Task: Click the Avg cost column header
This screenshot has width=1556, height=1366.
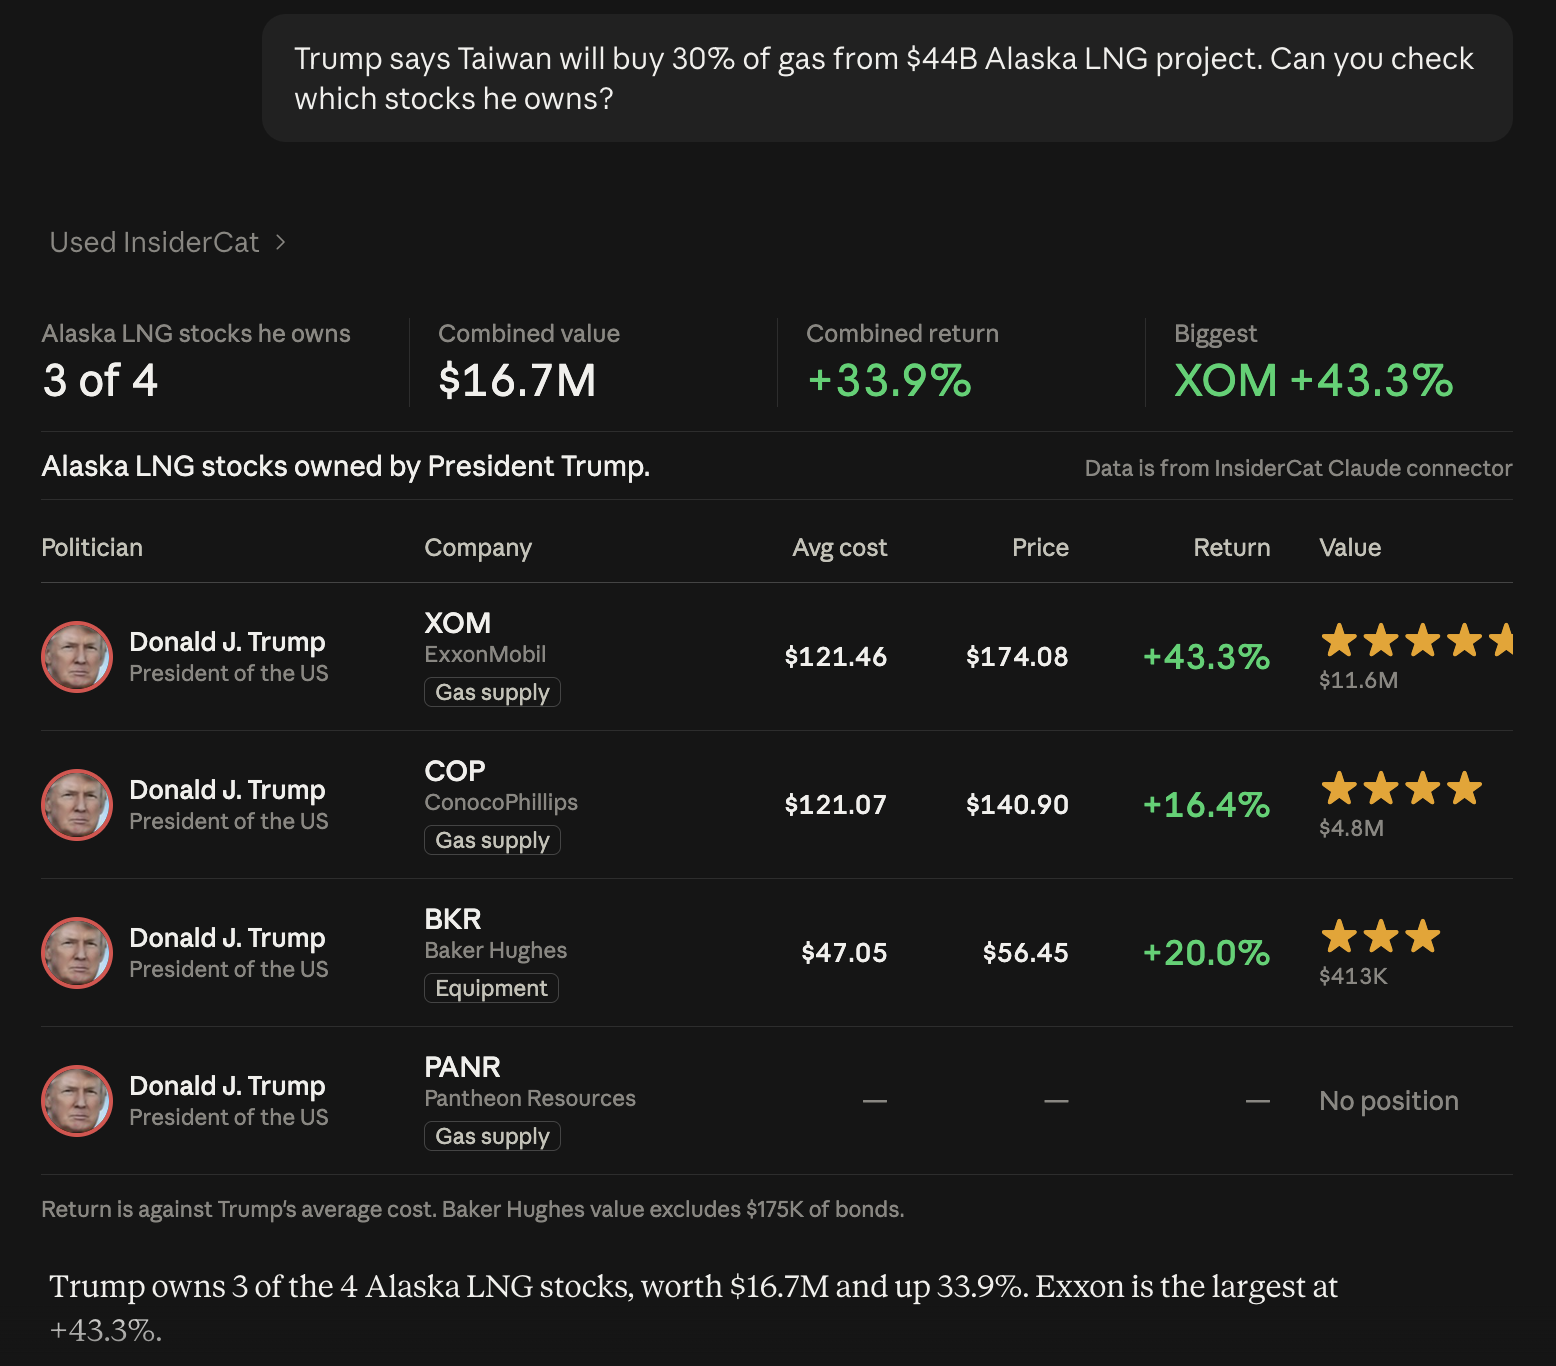Action: (839, 548)
